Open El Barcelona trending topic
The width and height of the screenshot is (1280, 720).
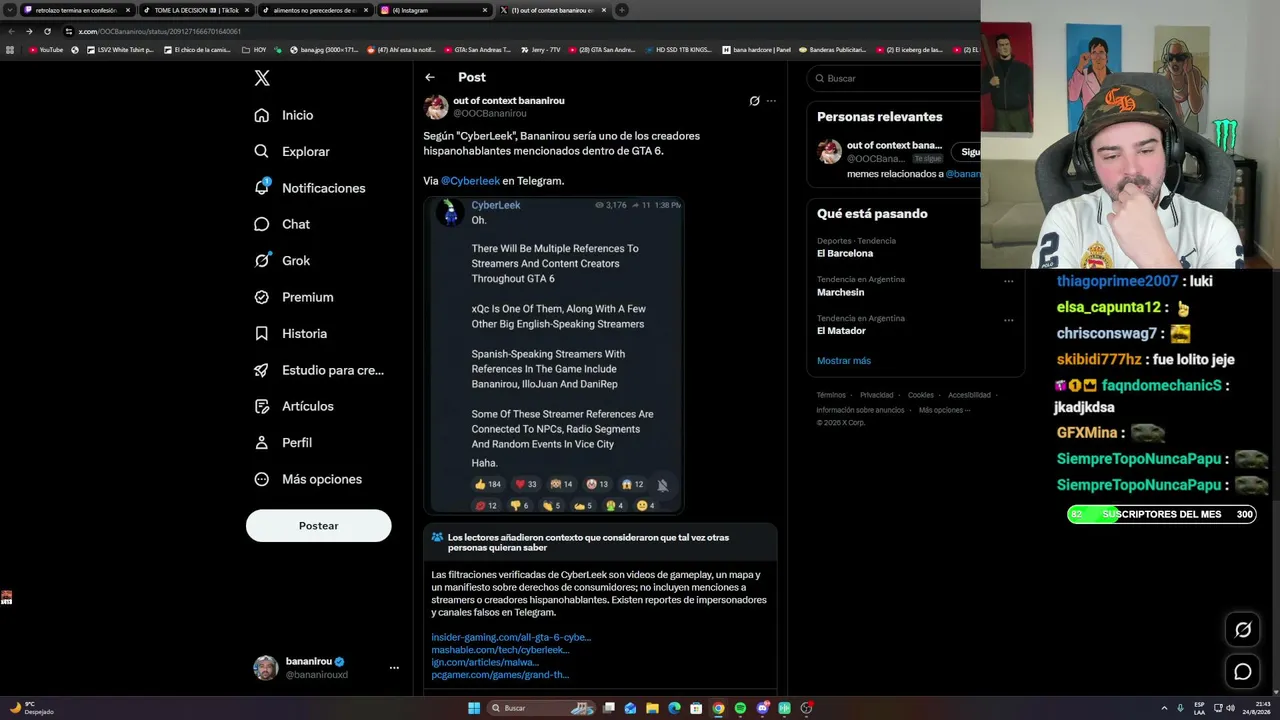point(845,254)
